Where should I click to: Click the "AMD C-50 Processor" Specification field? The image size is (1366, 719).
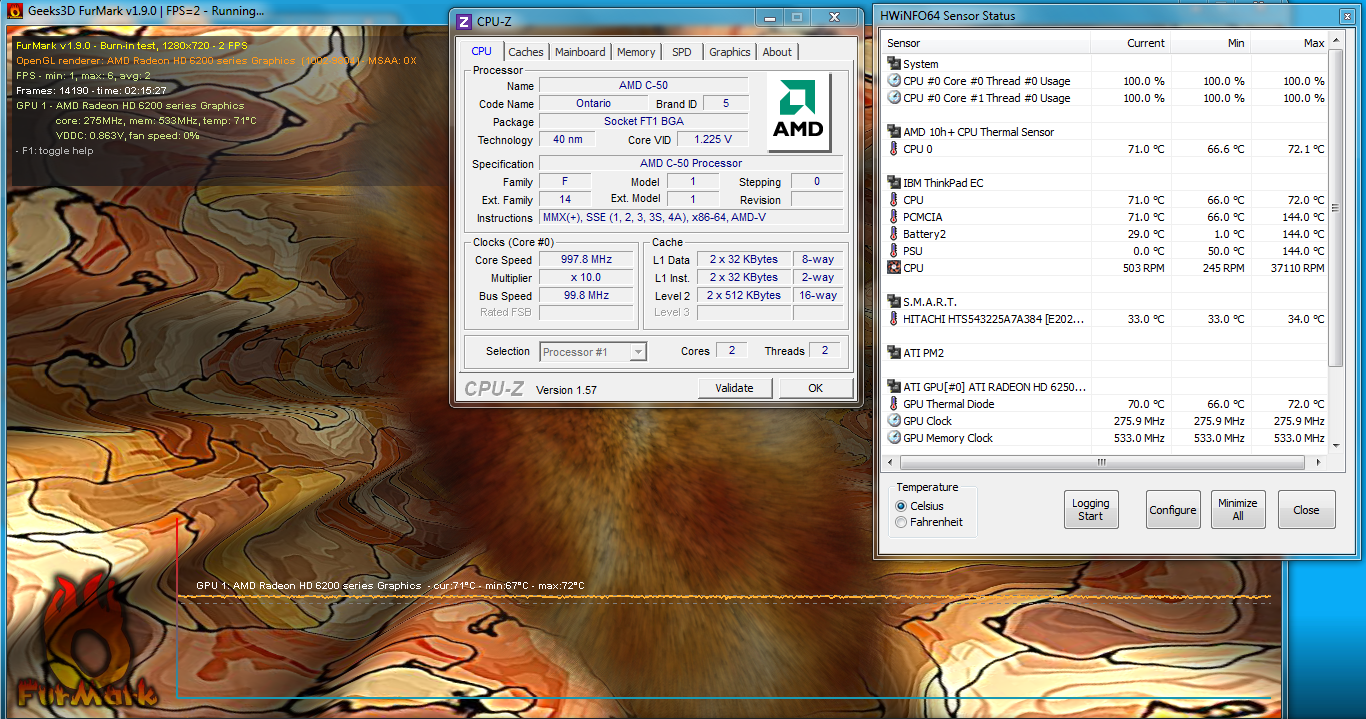691,164
